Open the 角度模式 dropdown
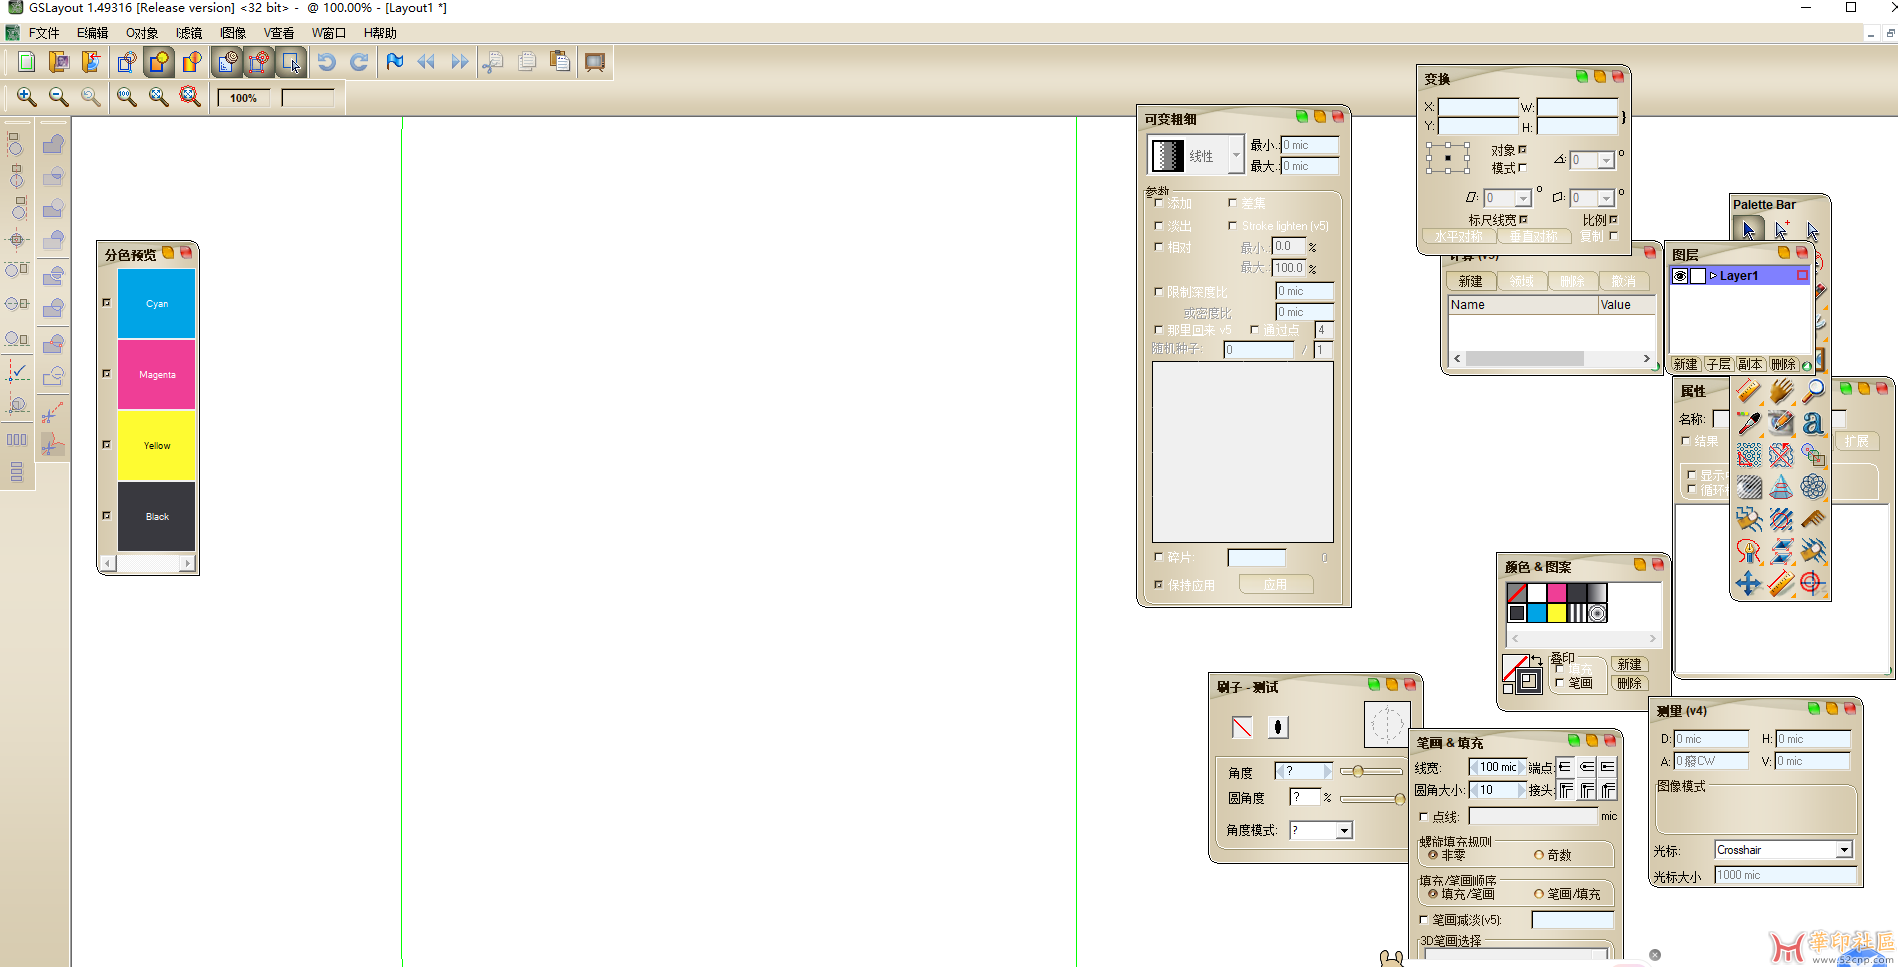 pos(1344,830)
